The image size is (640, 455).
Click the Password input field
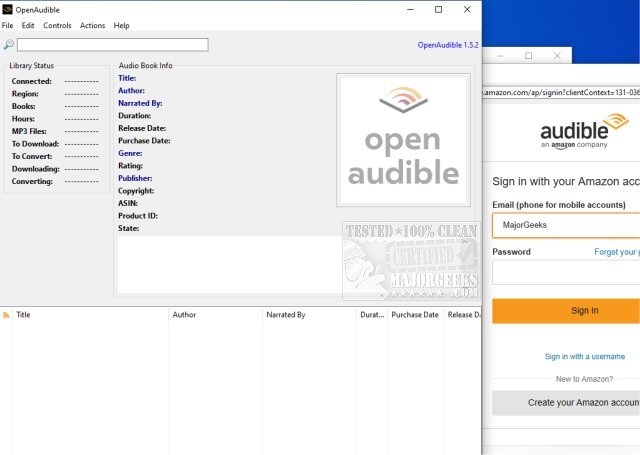tap(566, 272)
